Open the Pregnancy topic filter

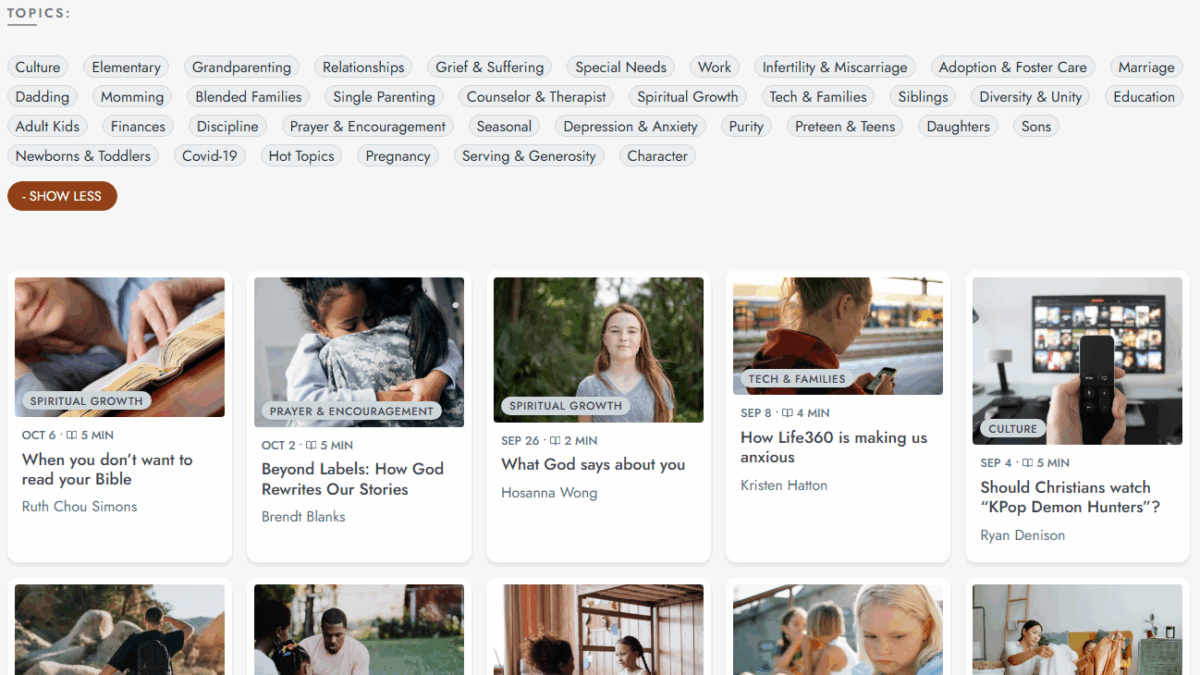click(397, 156)
